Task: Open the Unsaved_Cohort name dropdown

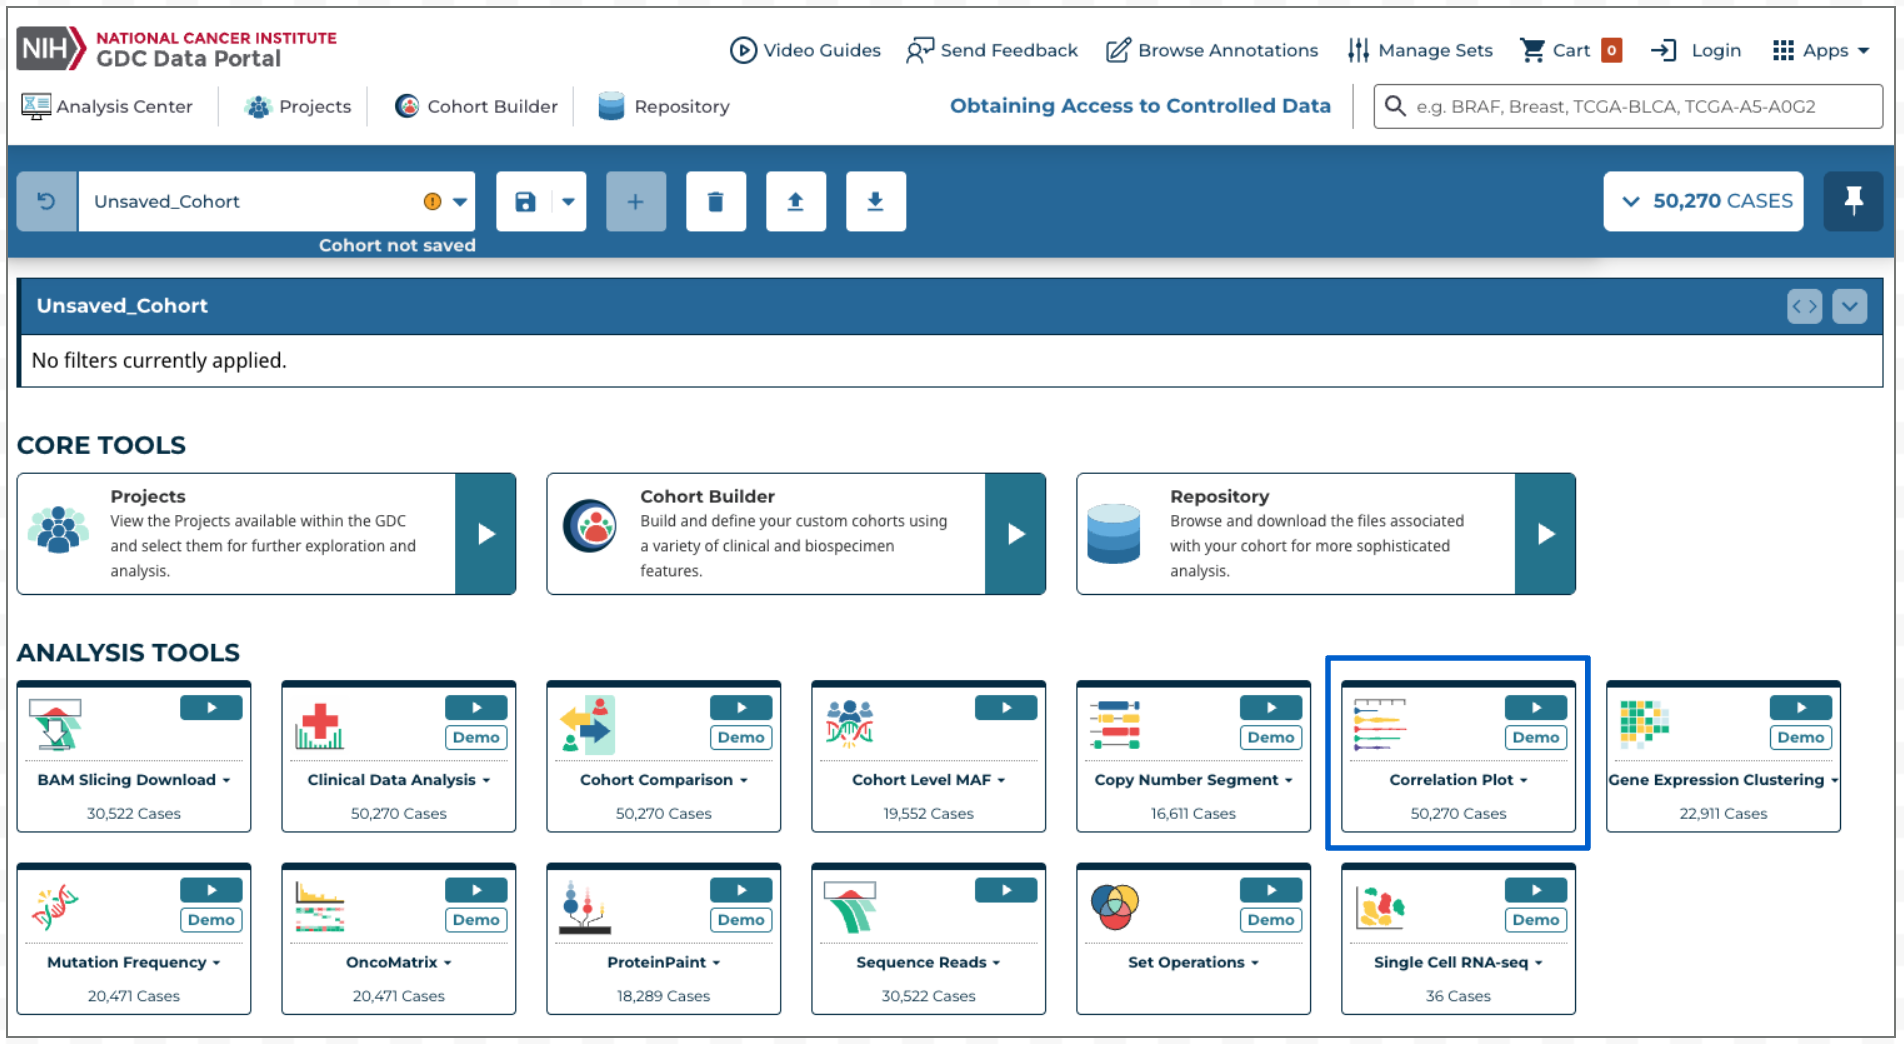Action: point(459,202)
